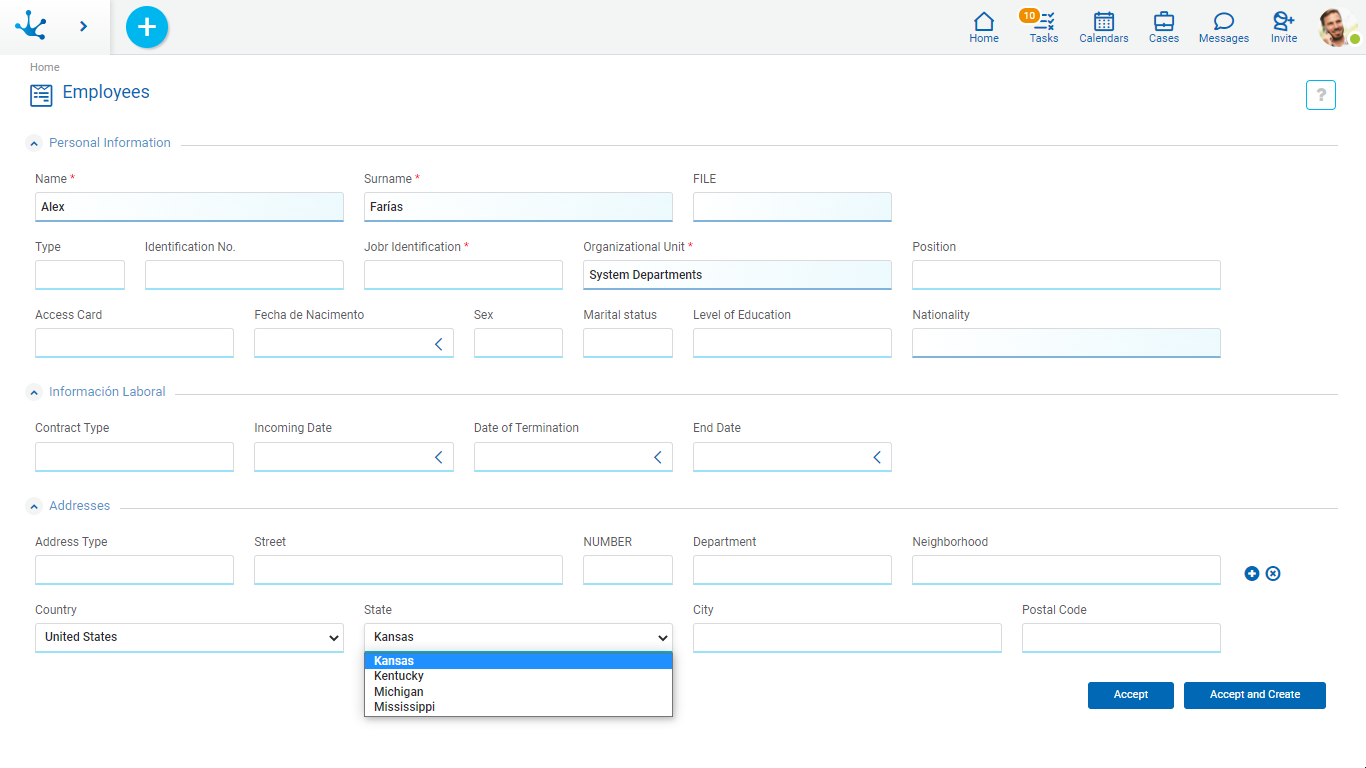Collapse the Información Laboral section
1366x768 pixels.
pyautogui.click(x=34, y=393)
